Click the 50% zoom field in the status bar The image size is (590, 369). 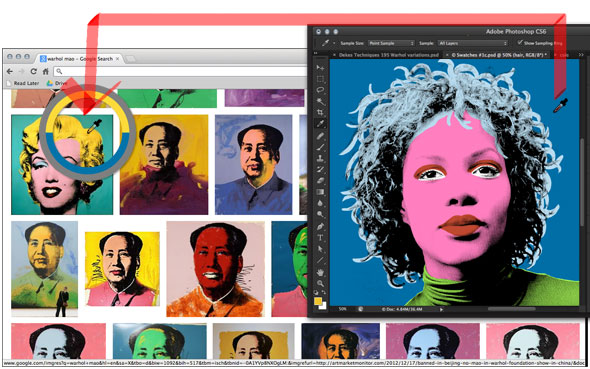tap(342, 309)
